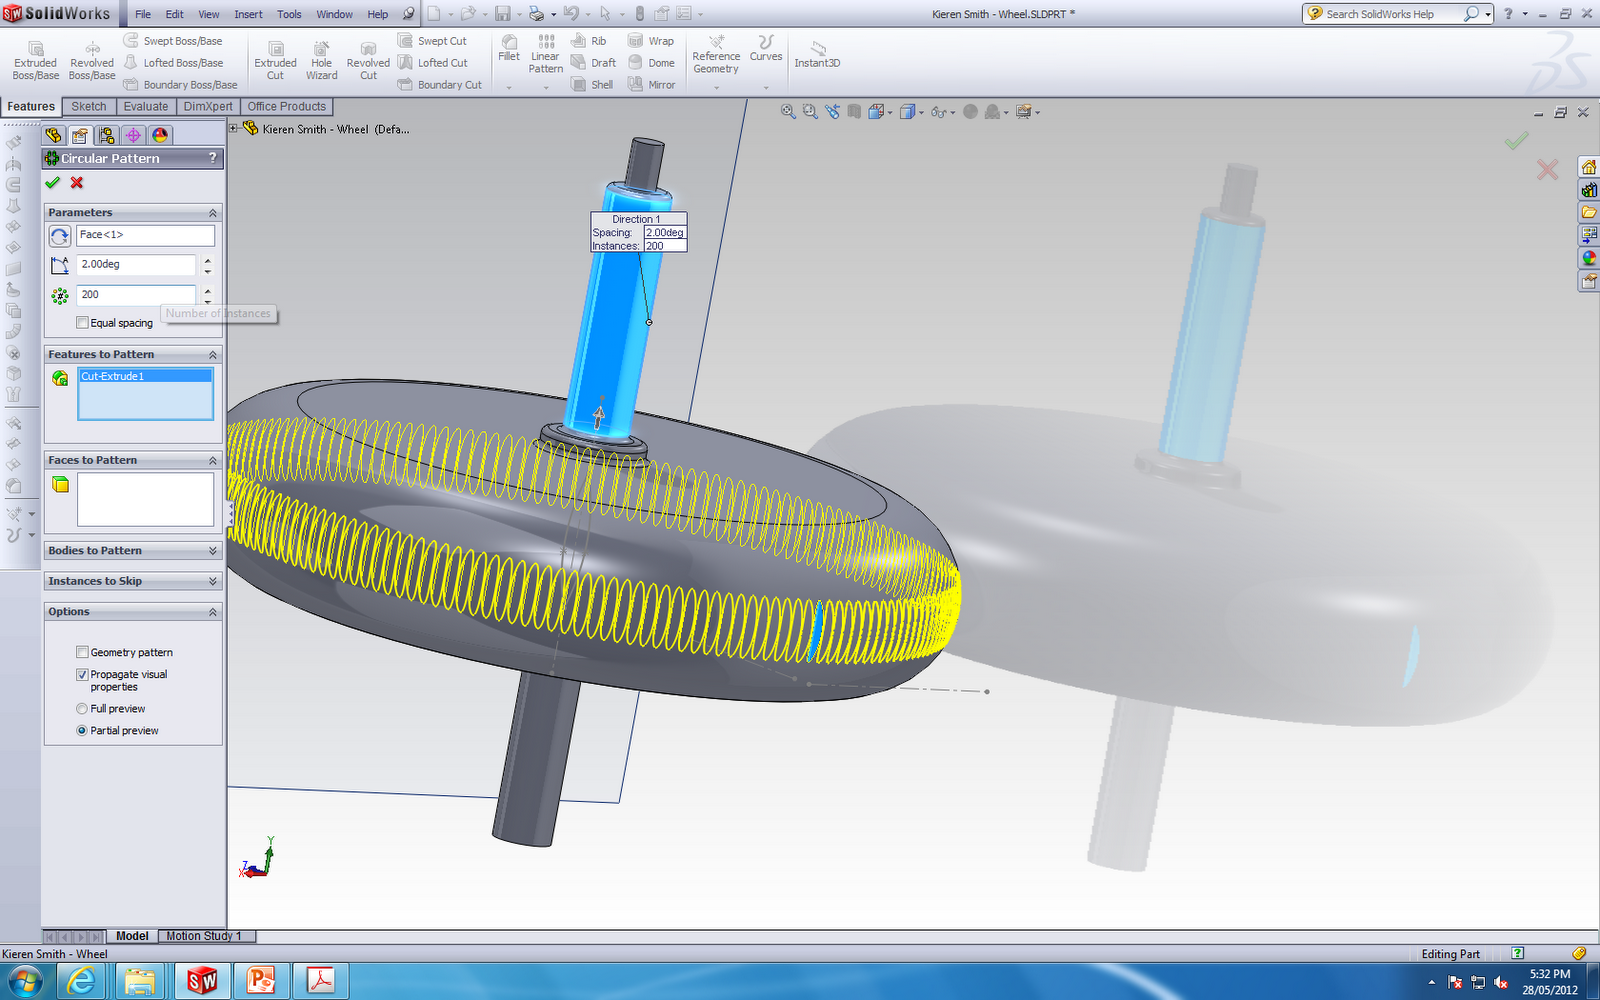Open the Hole Wizard
Screen dimensions: 1600x1000
click(321, 61)
